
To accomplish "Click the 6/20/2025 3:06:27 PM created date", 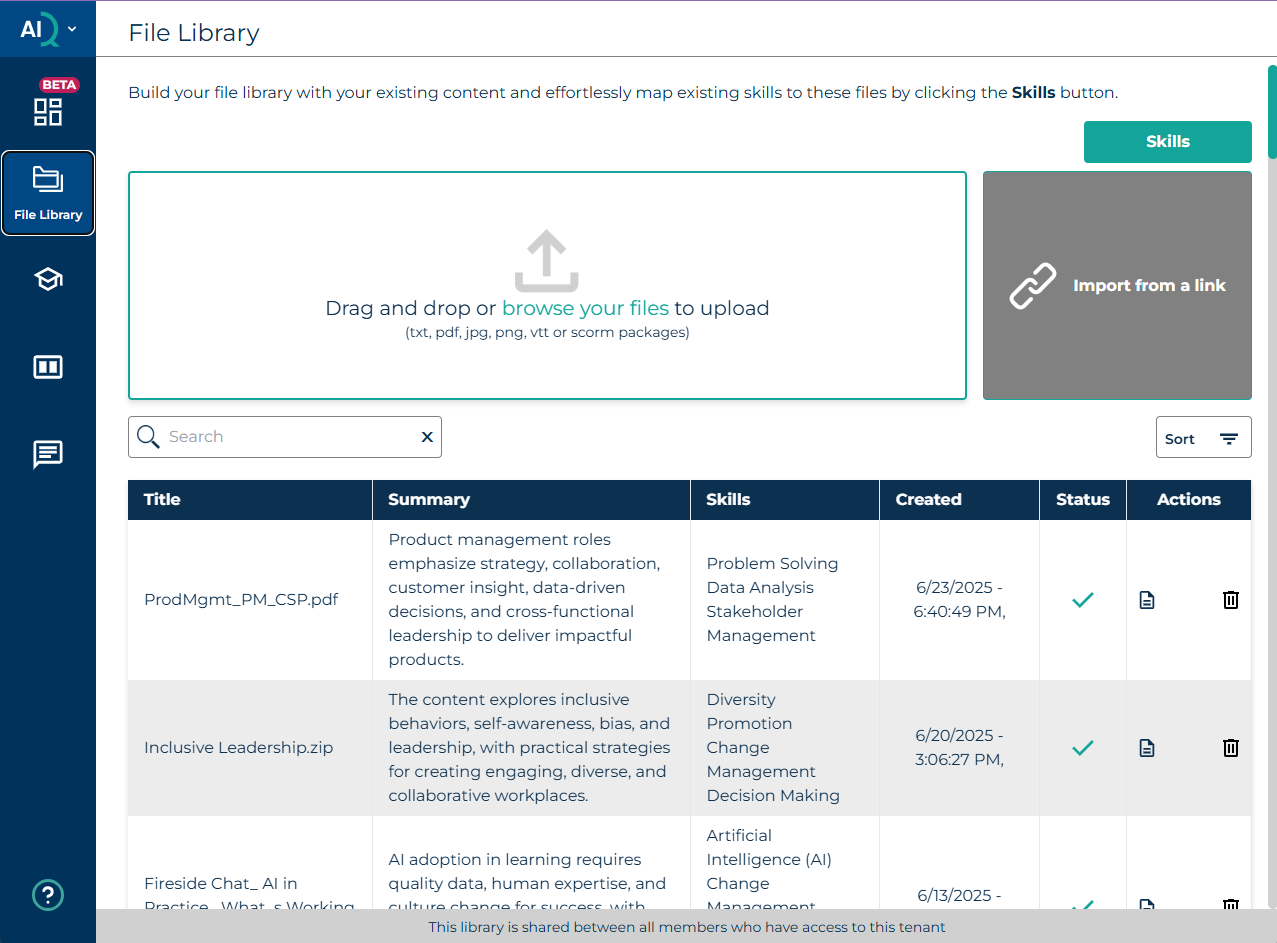I will [x=959, y=748].
